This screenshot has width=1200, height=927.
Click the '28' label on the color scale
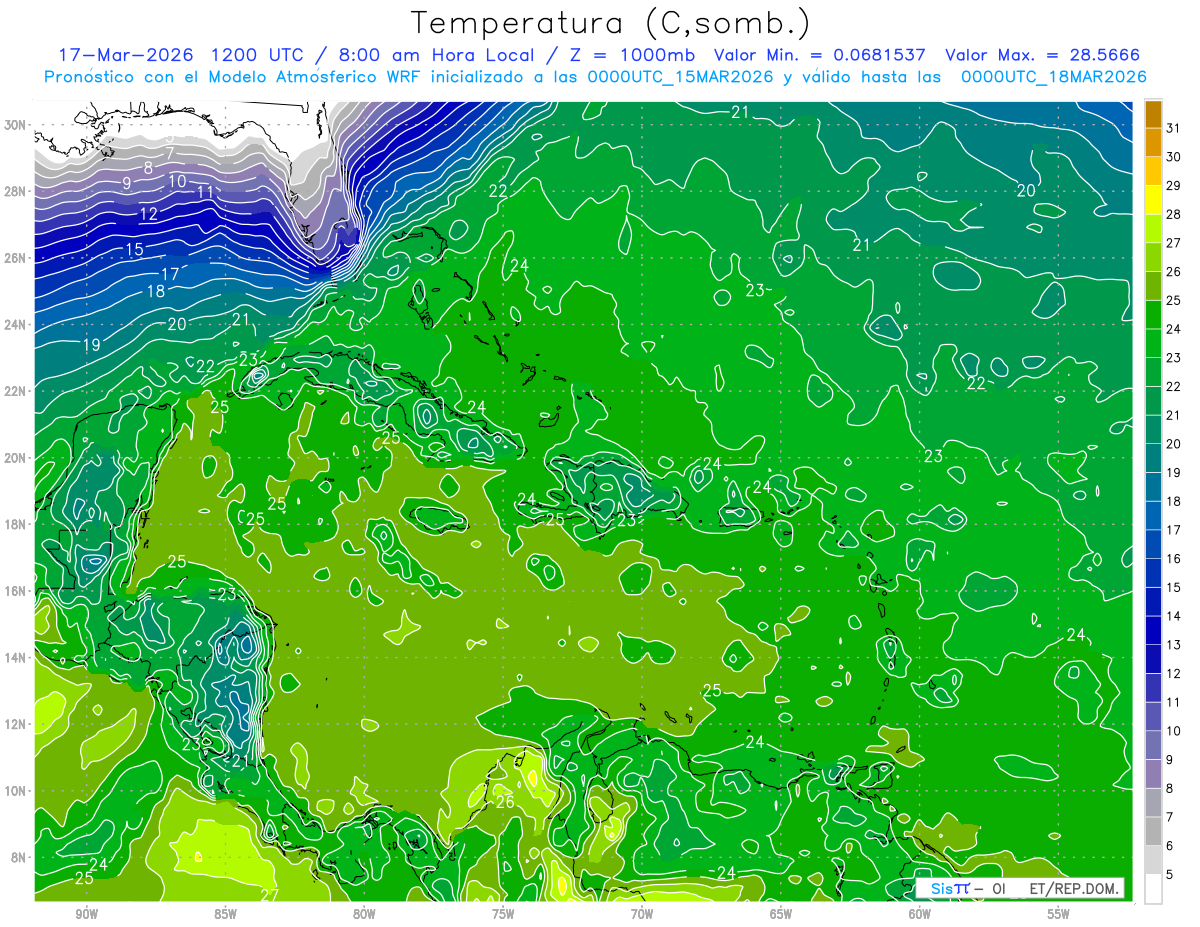pos(1174,214)
